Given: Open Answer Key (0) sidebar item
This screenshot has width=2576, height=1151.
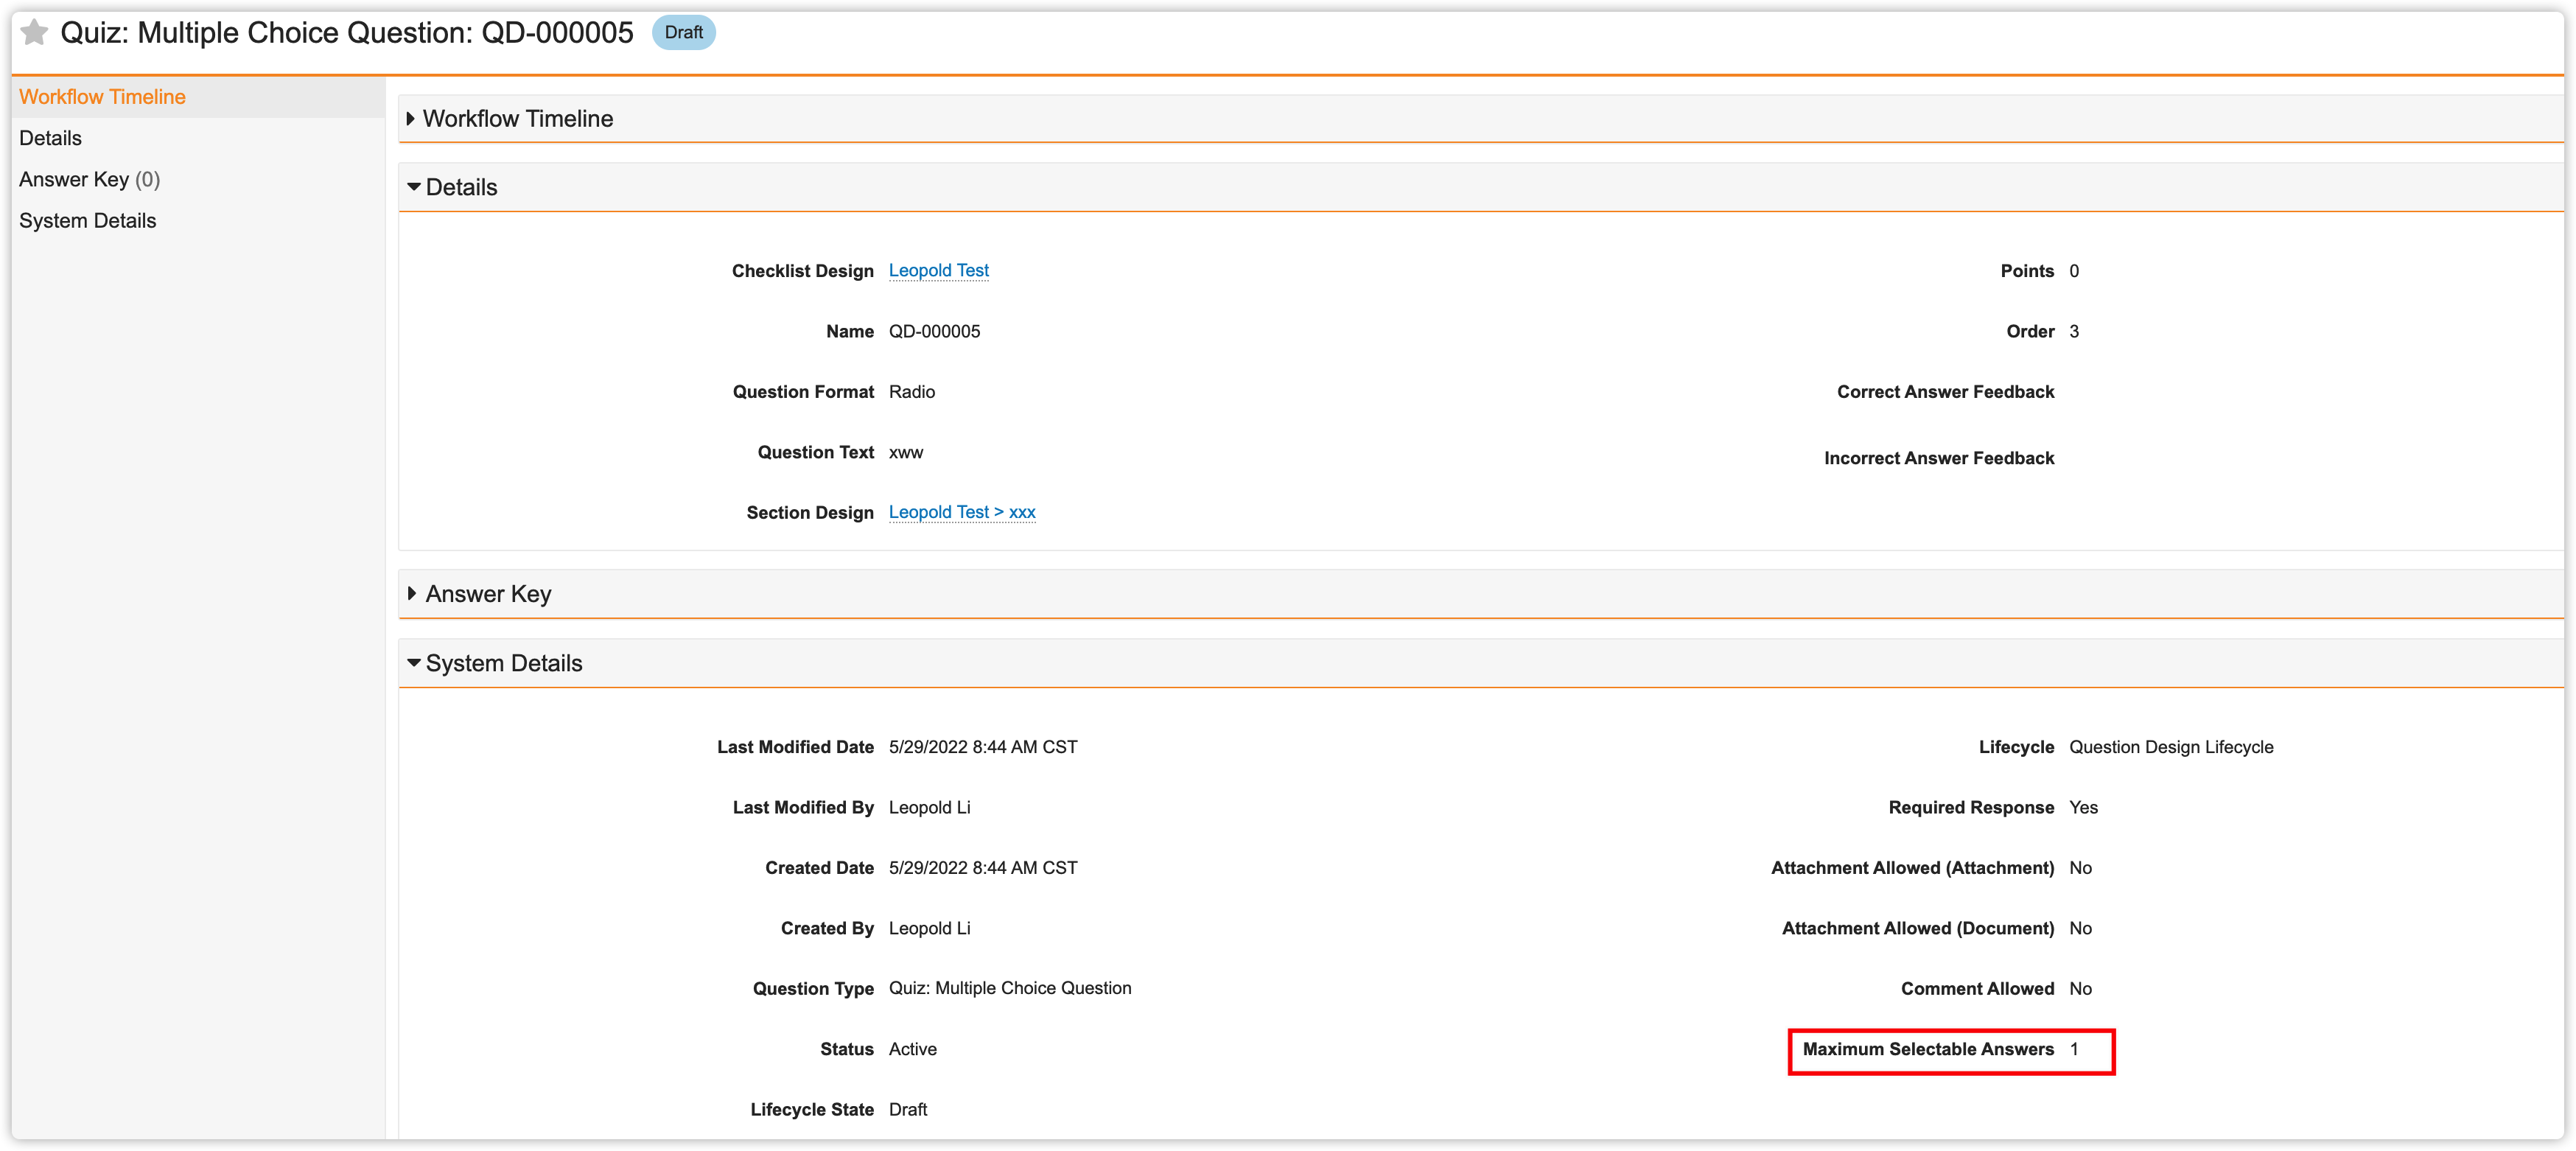Looking at the screenshot, I should [89, 179].
